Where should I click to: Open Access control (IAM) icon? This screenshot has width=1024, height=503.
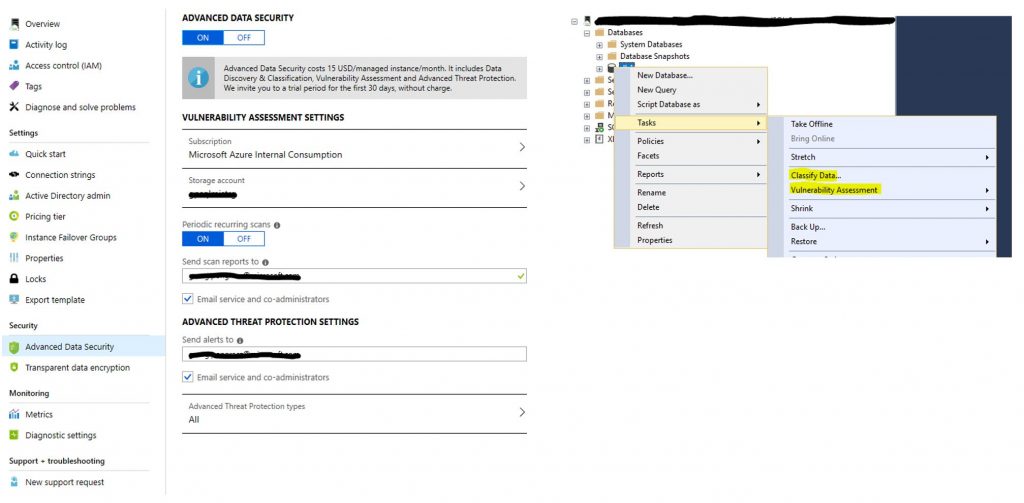(x=14, y=66)
